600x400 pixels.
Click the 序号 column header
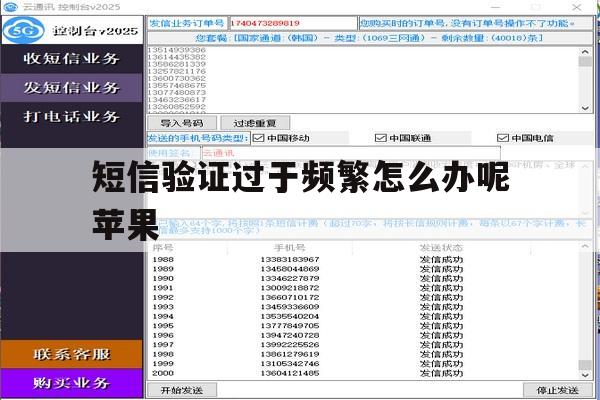click(163, 248)
